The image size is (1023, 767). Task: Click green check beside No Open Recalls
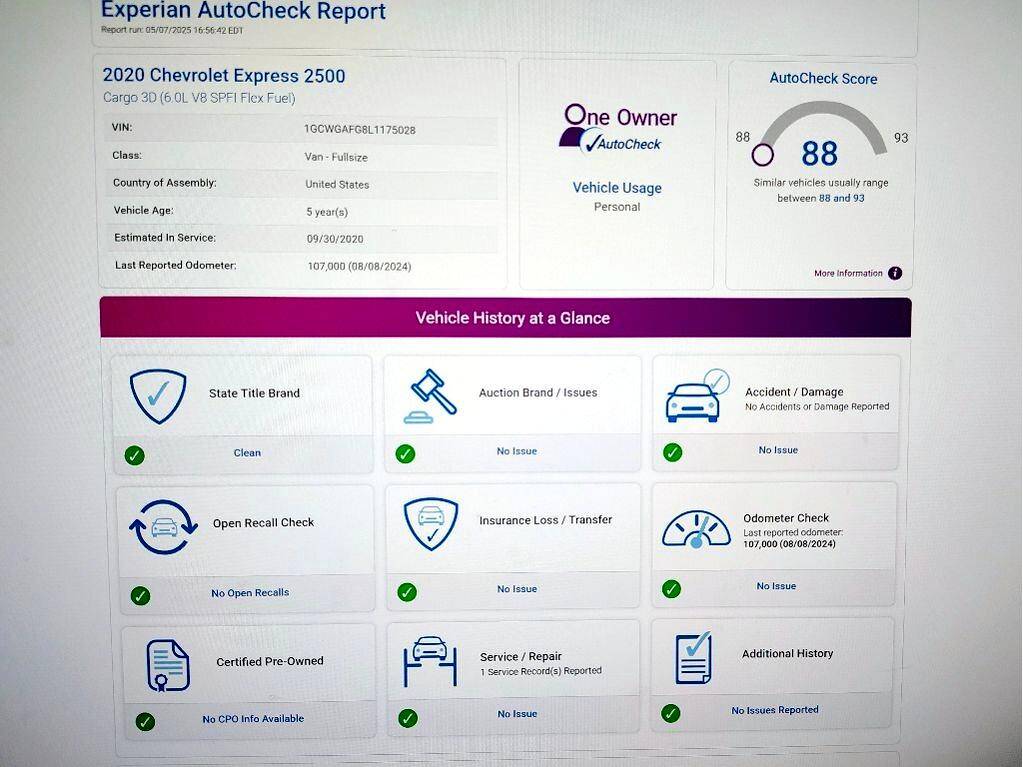point(140,595)
